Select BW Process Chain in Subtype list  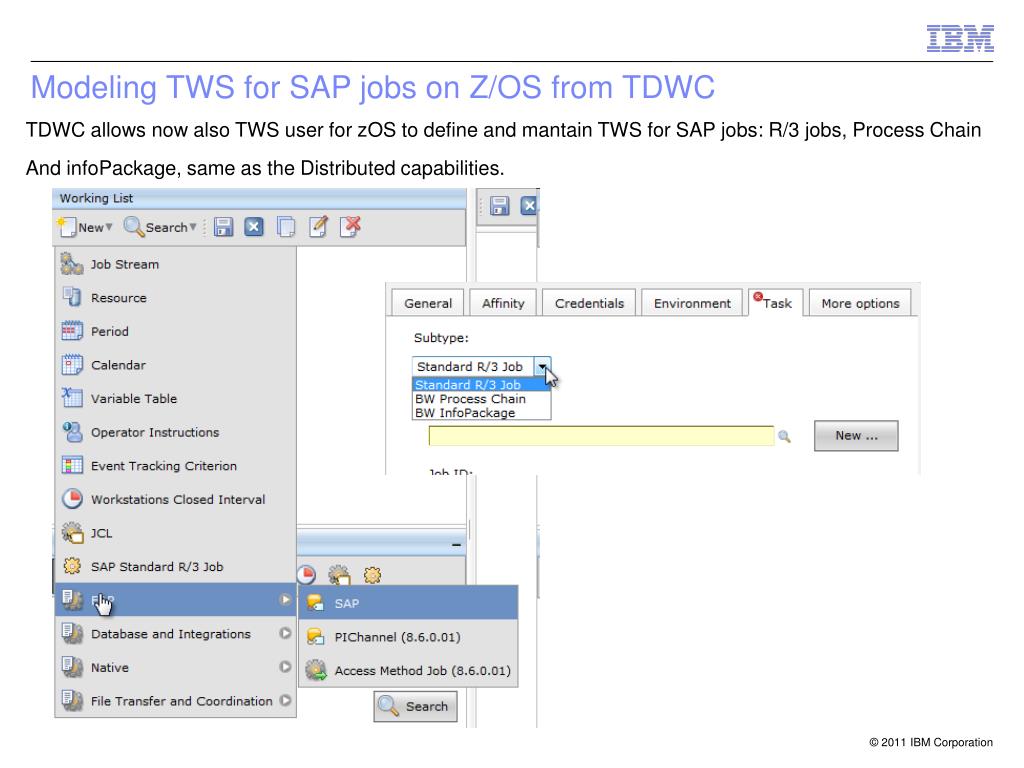[x=481, y=398]
